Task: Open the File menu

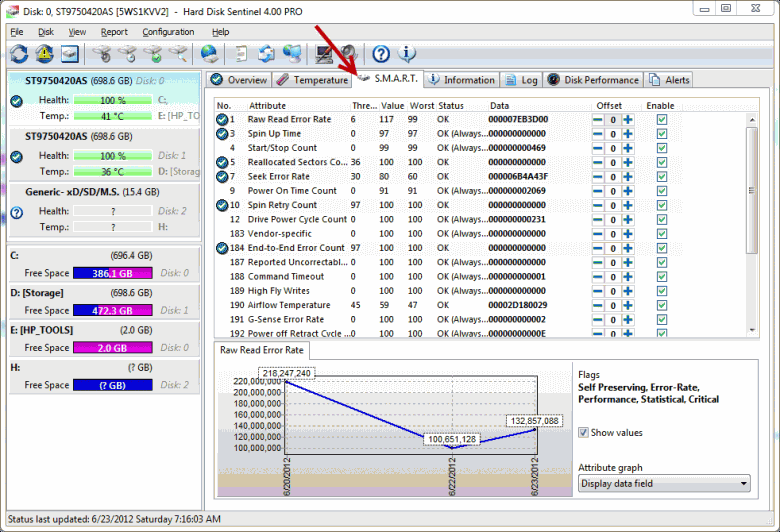Action: 17,32
